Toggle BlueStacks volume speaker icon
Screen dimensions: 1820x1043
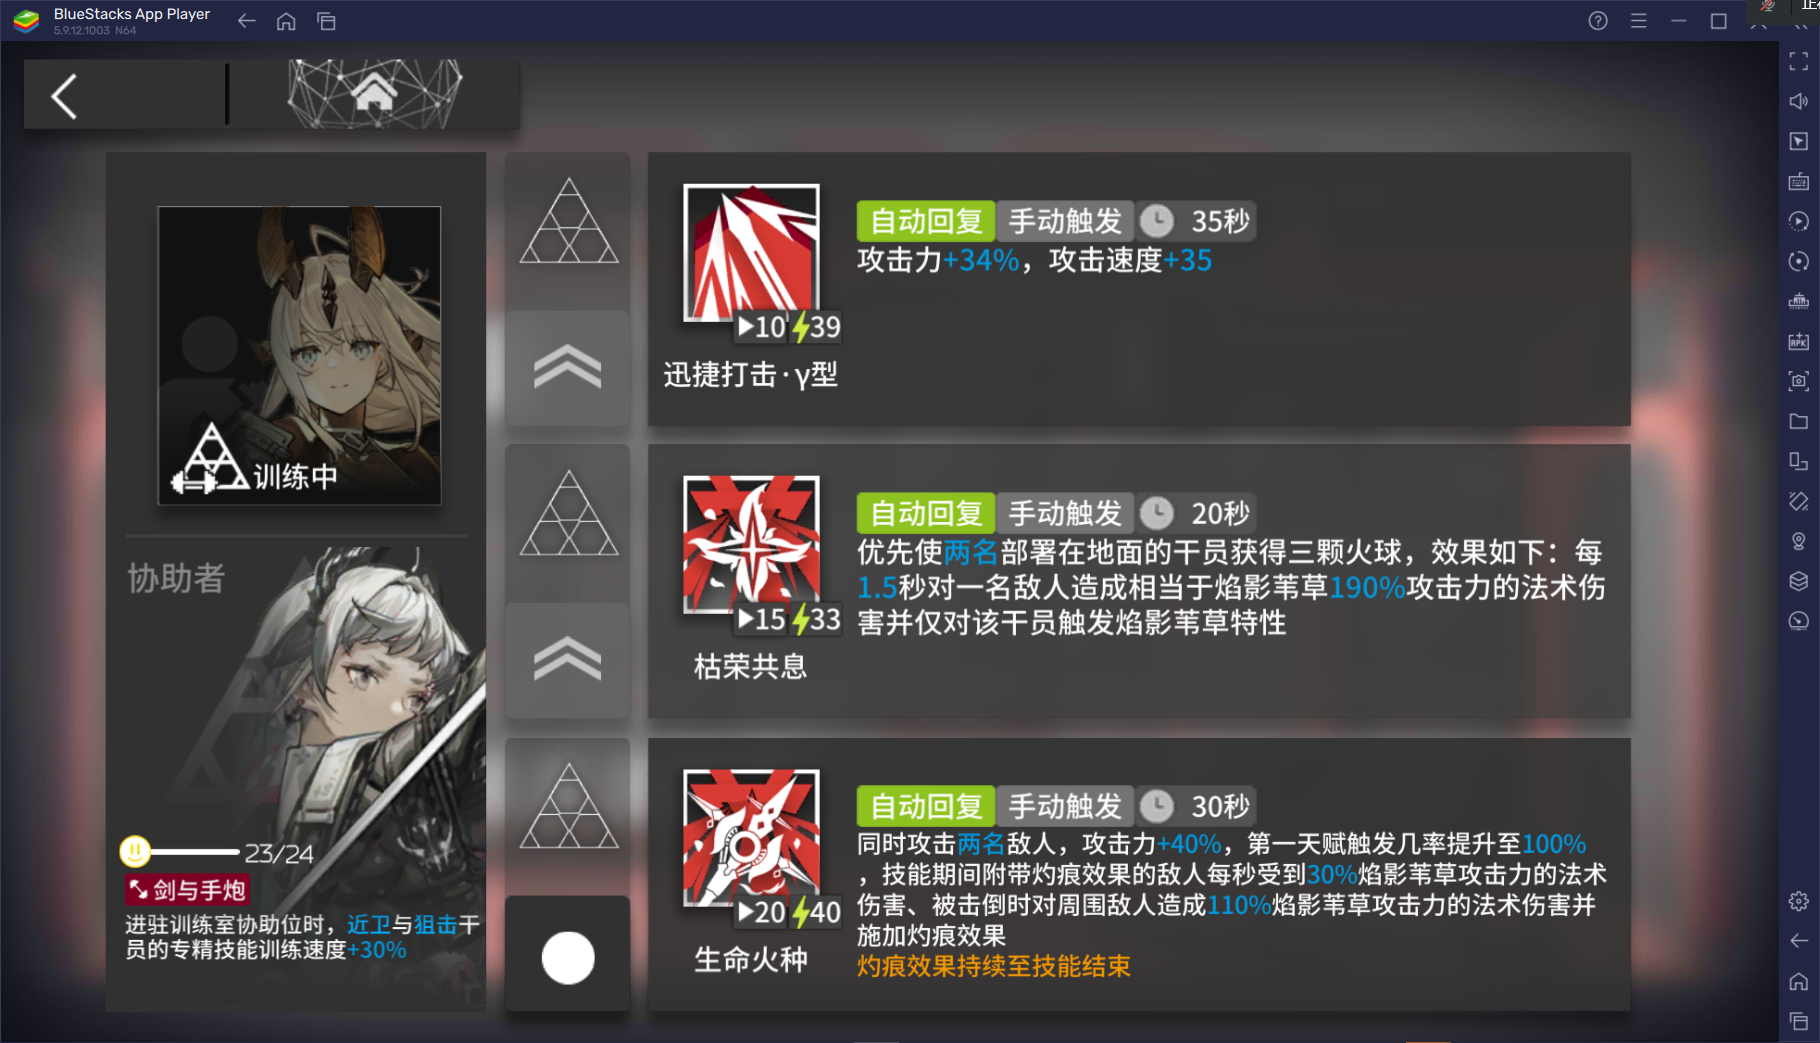coord(1798,101)
